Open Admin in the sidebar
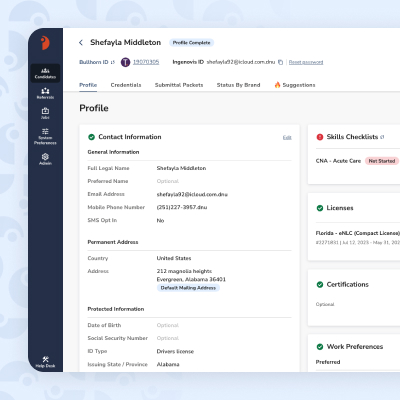The width and height of the screenshot is (400, 400). point(45,159)
